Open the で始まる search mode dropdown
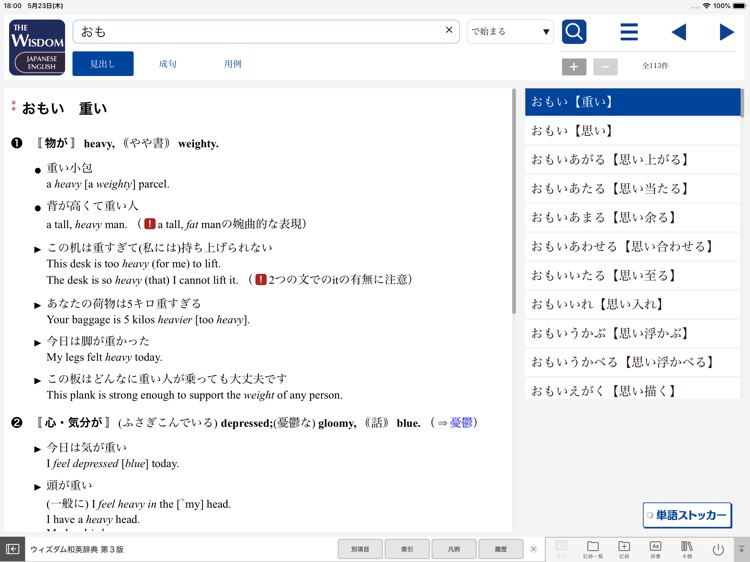This screenshot has width=750, height=562. pyautogui.click(x=510, y=32)
